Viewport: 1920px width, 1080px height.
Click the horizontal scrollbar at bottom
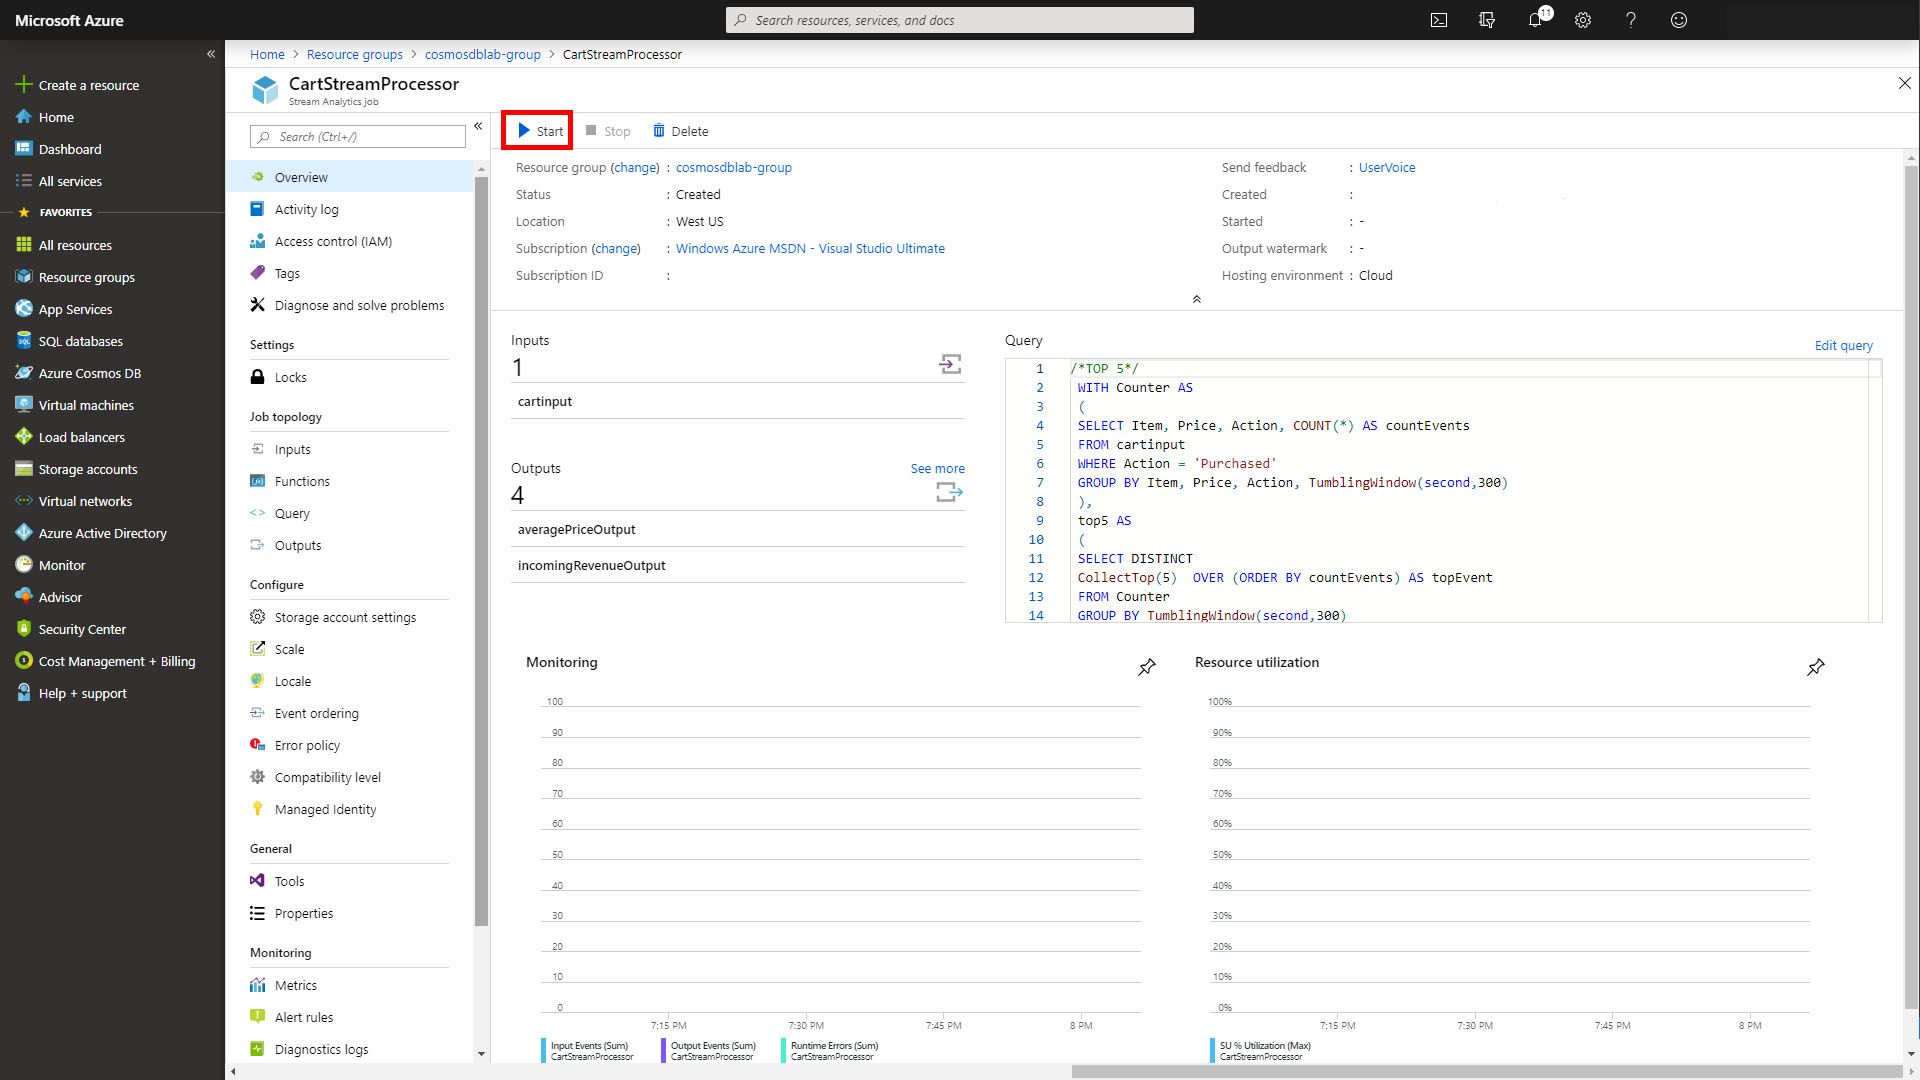point(1485,1072)
